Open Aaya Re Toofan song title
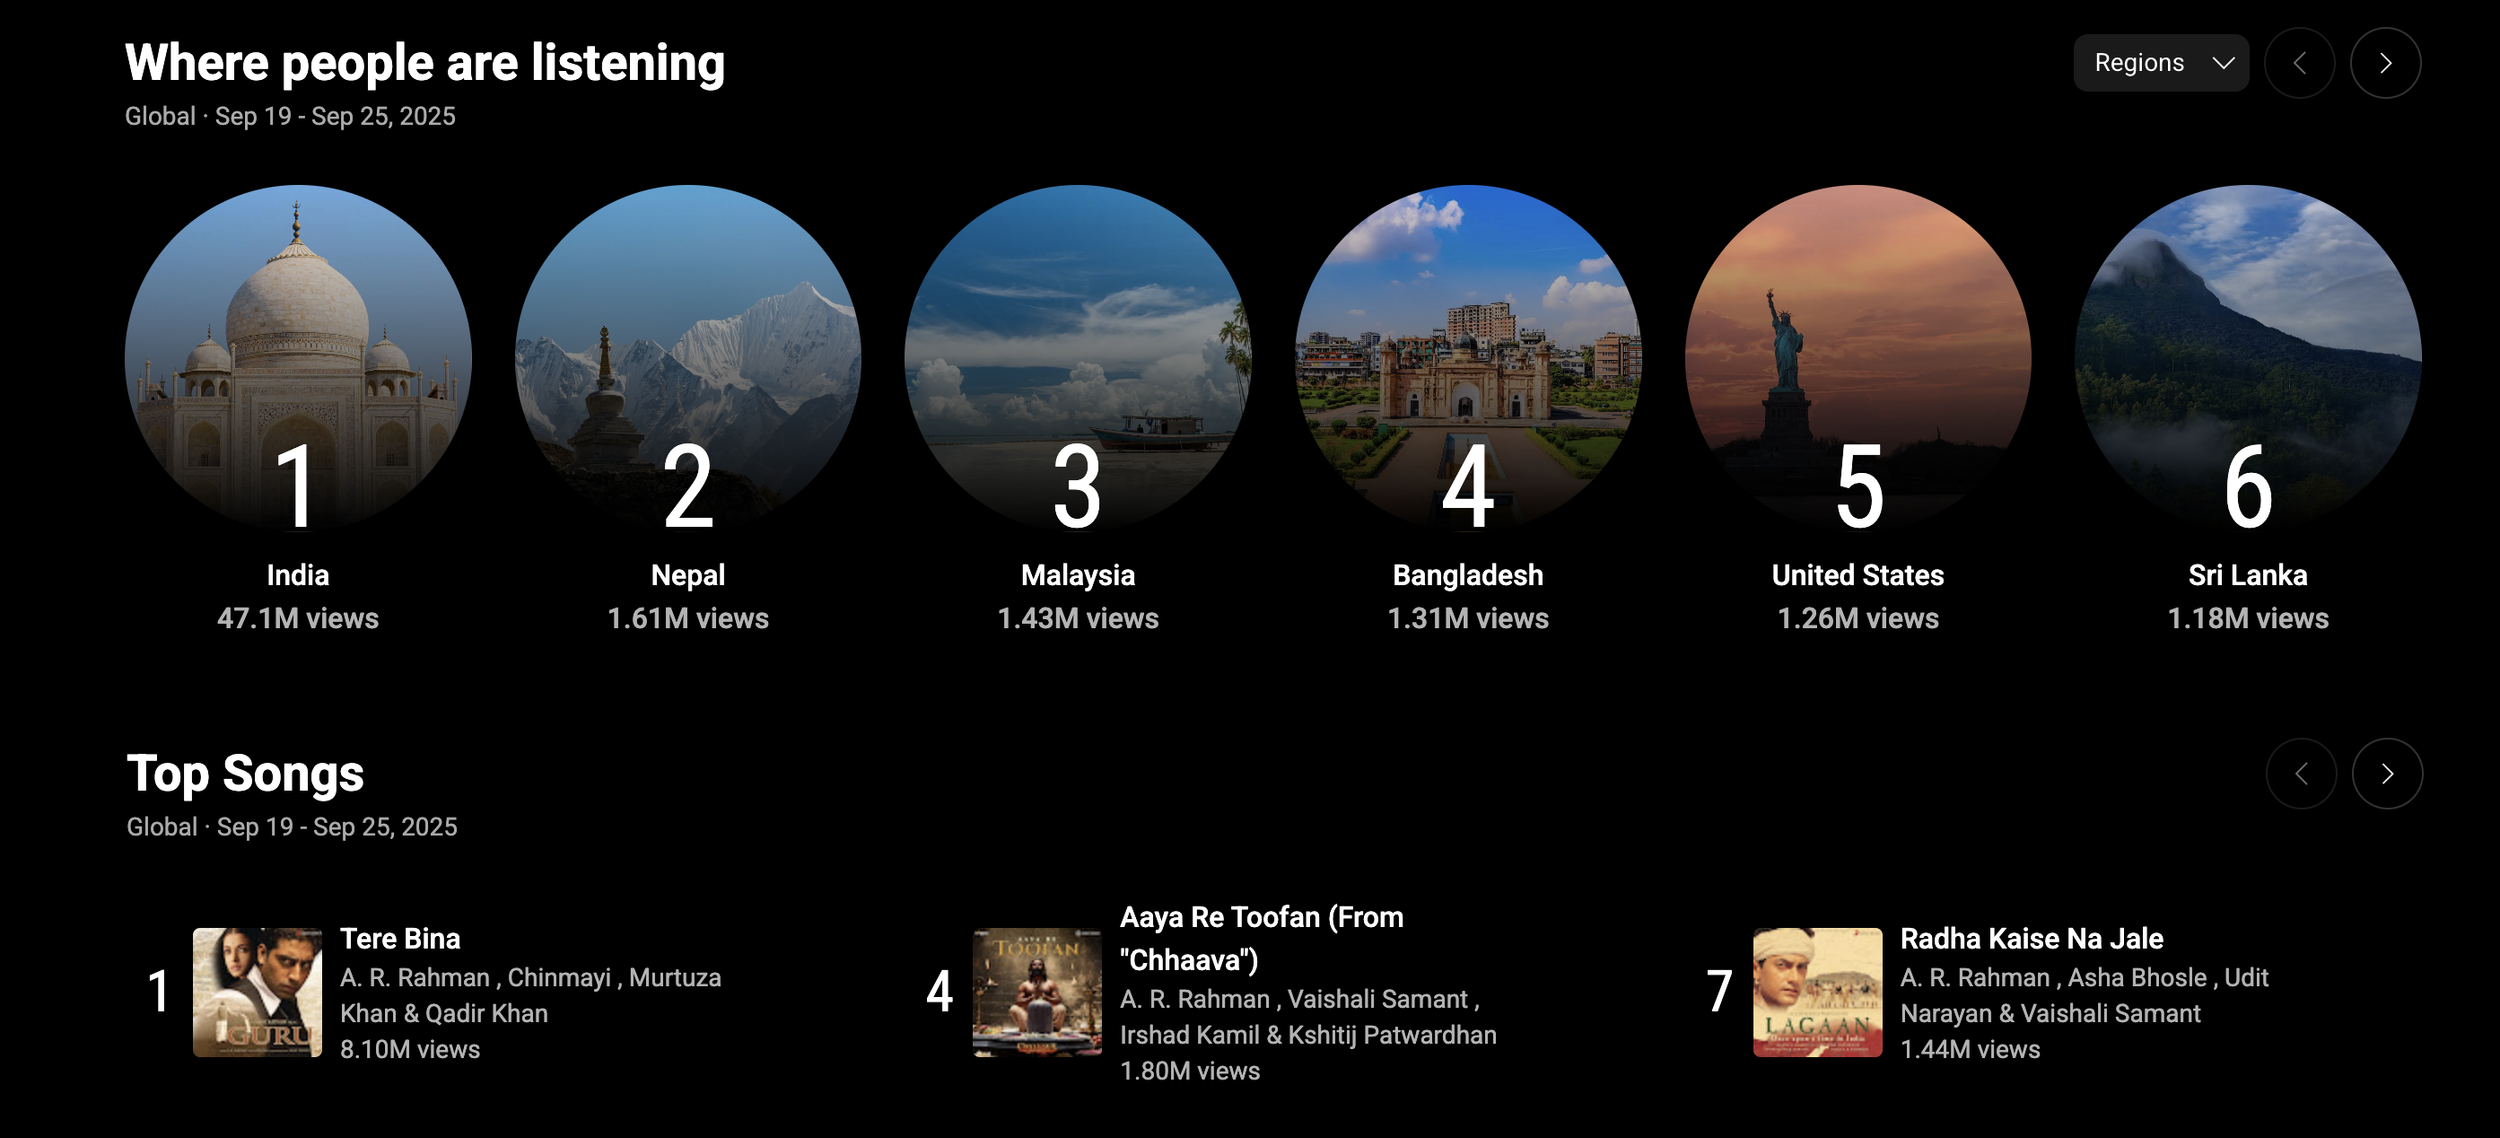 (x=1262, y=938)
